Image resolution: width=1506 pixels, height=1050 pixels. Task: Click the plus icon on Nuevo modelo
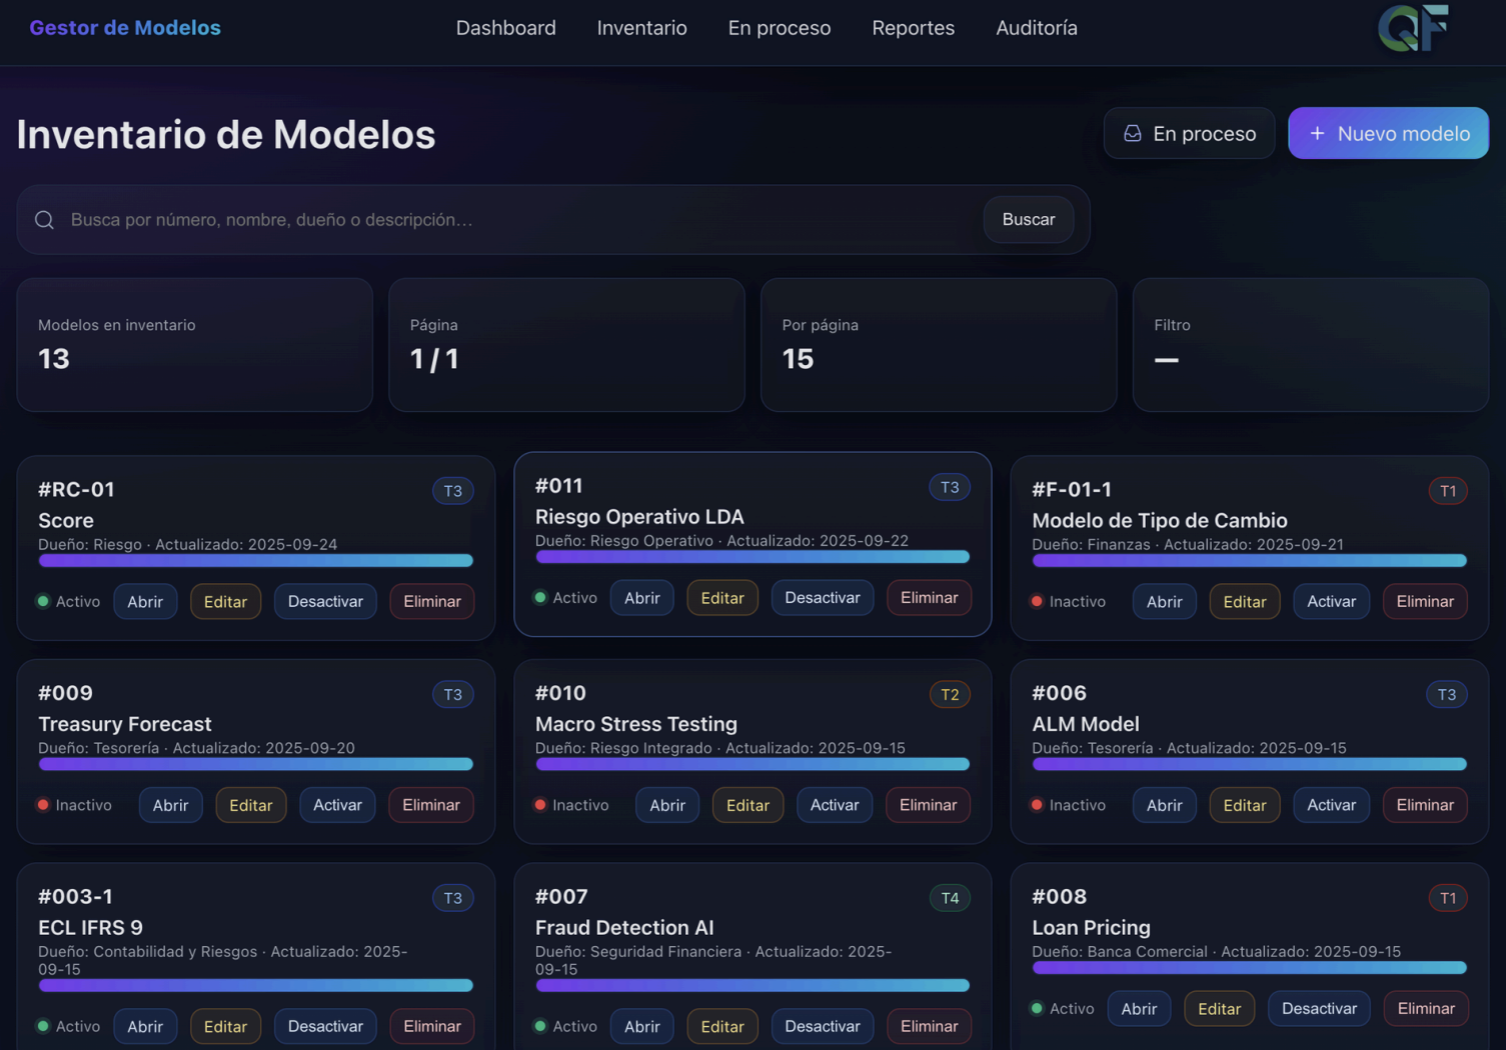(1317, 134)
